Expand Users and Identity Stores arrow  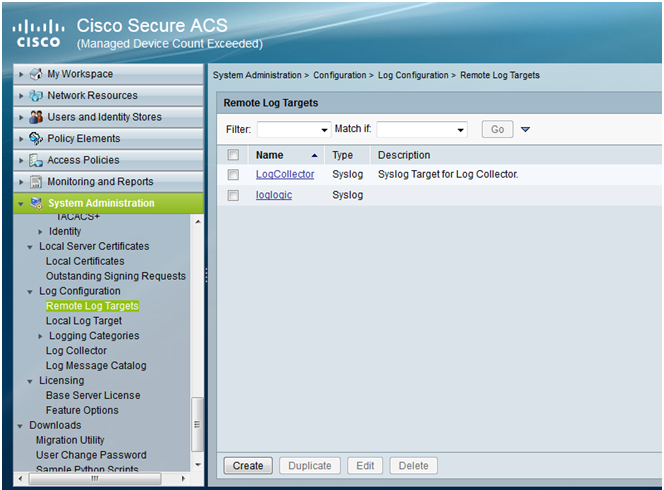(x=21, y=117)
